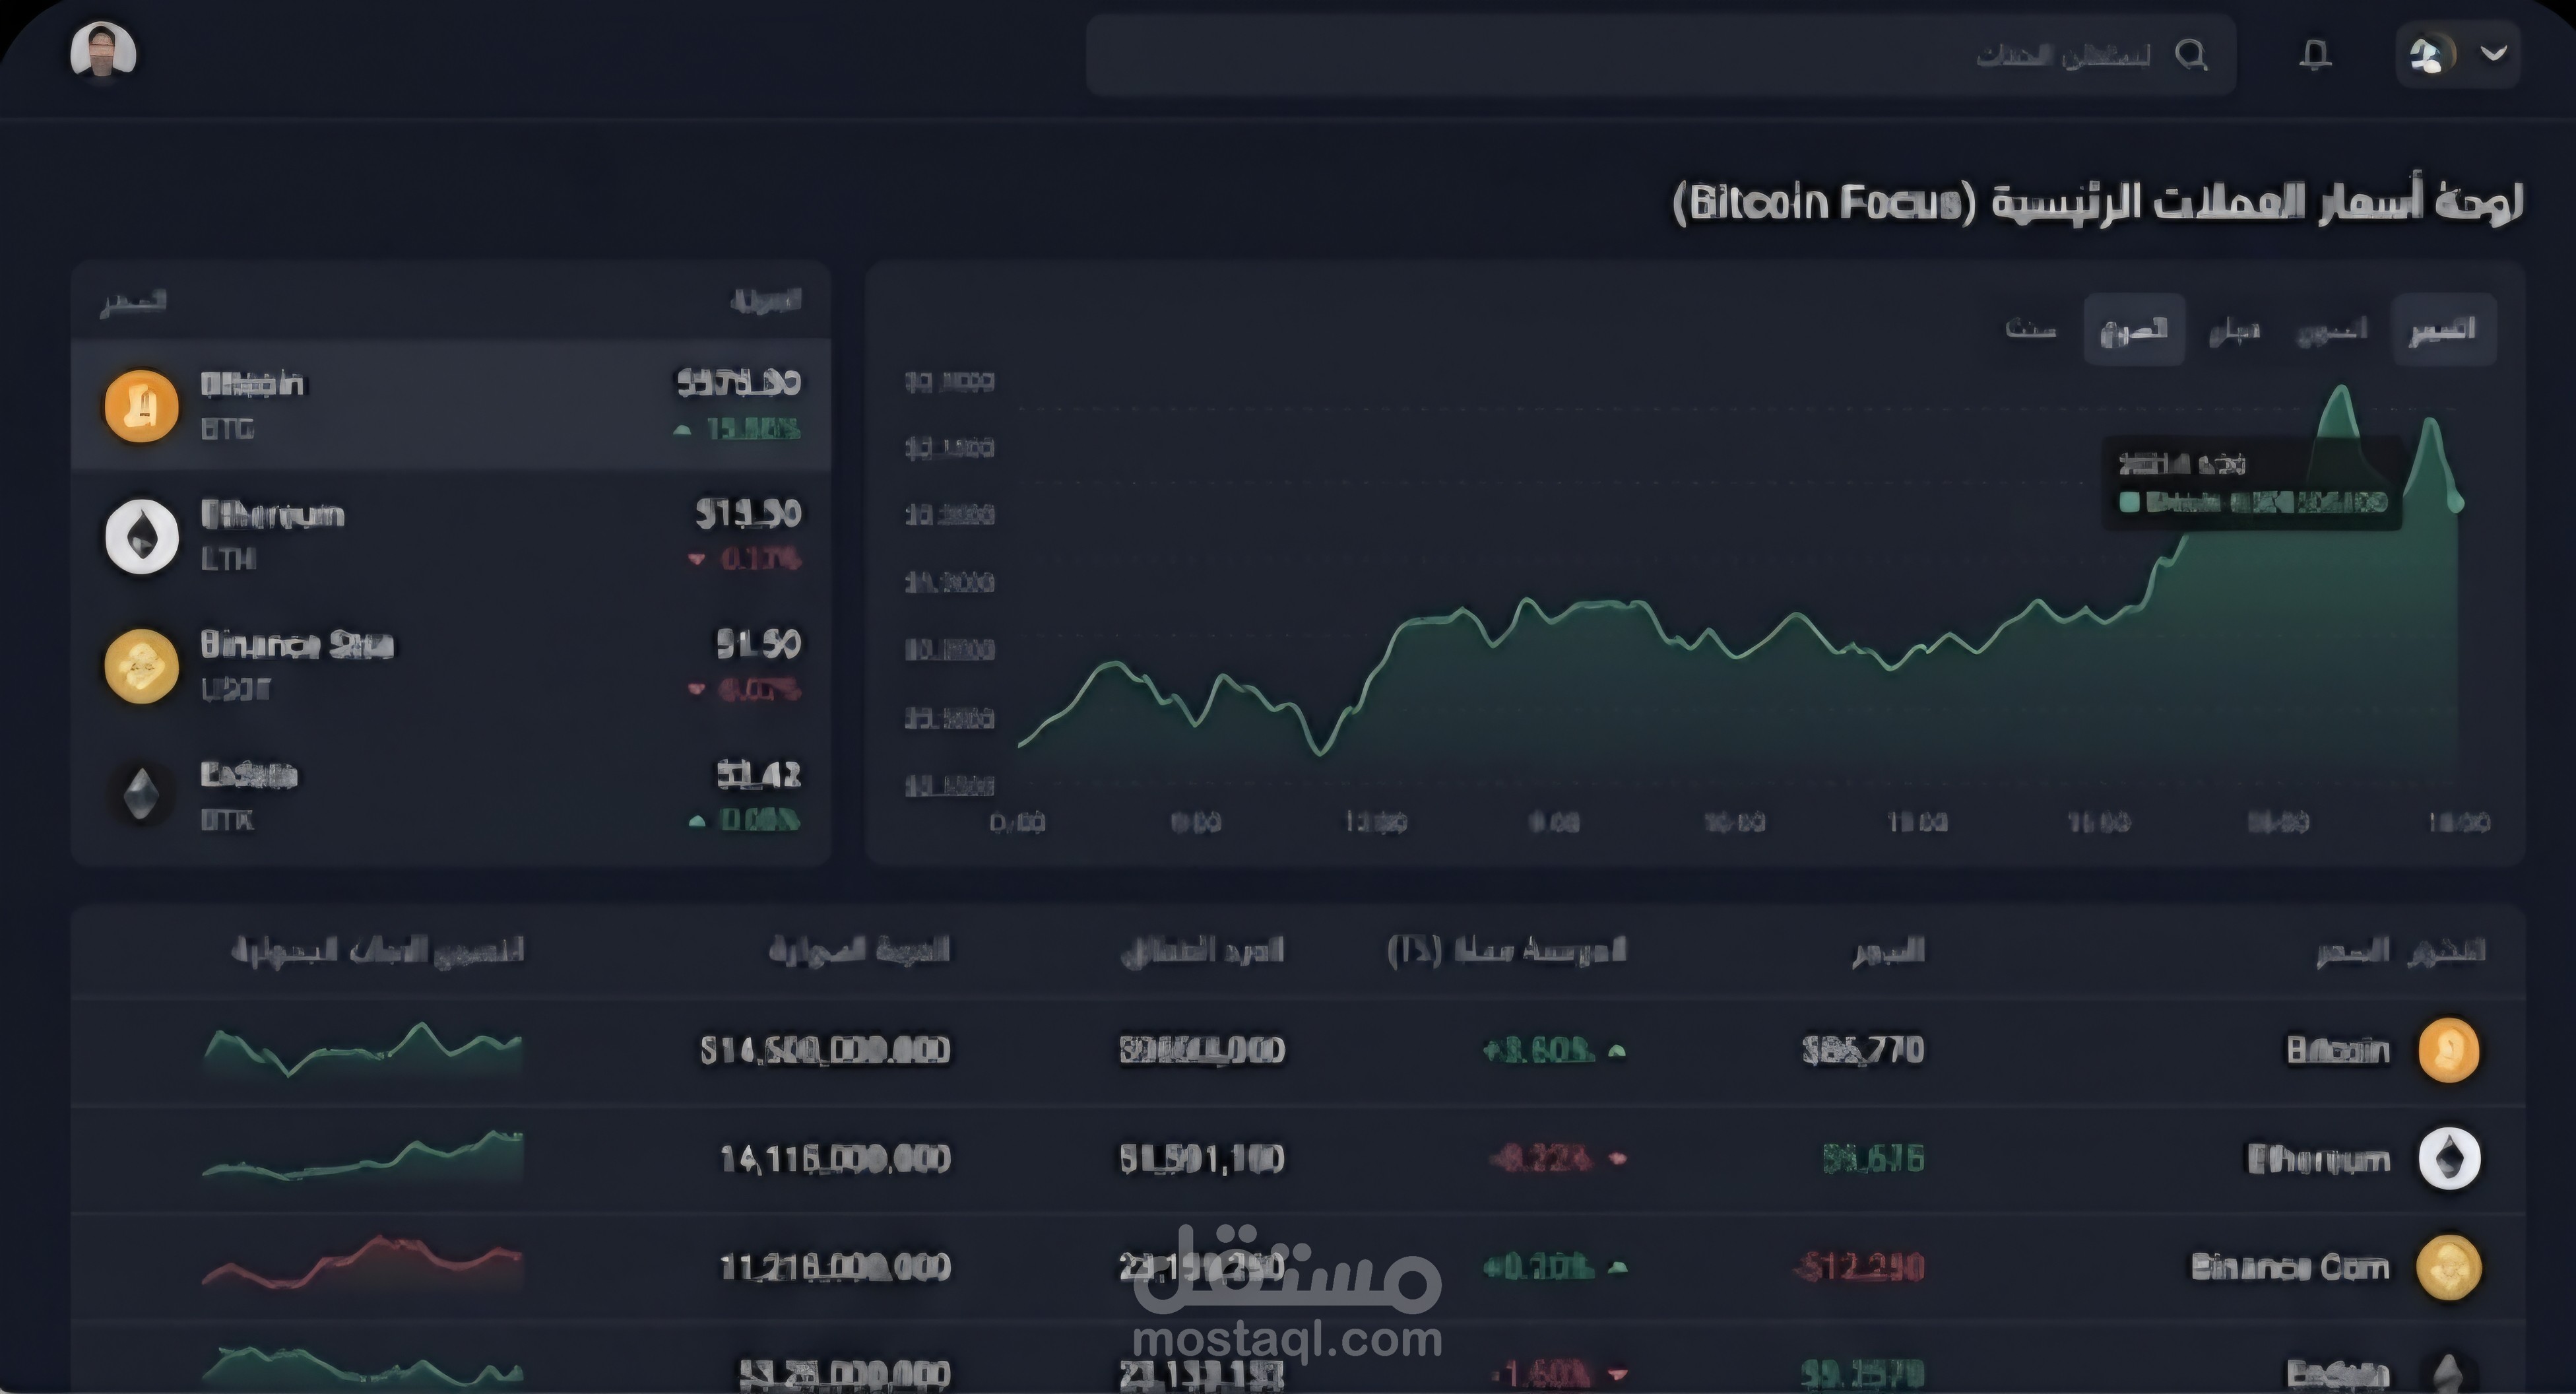Image resolution: width=2576 pixels, height=1394 pixels.
Task: Click the chart tooltip showing the Bitcoin value
Action: [x=2252, y=483]
